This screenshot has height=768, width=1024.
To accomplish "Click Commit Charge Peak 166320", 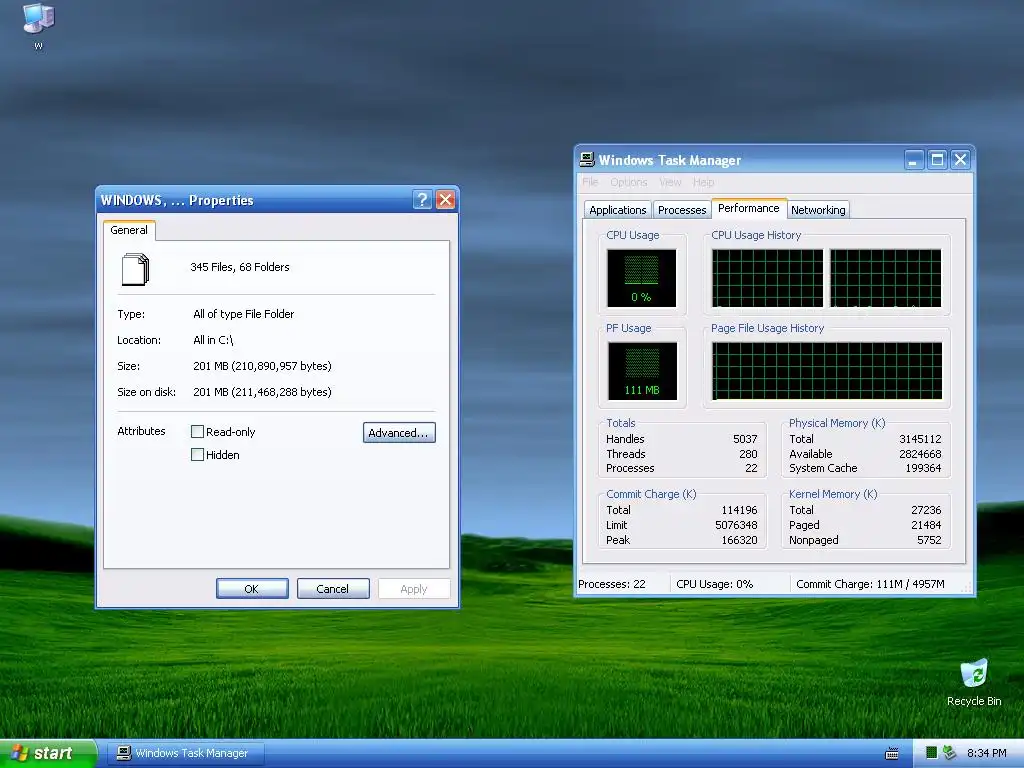I will pos(739,540).
